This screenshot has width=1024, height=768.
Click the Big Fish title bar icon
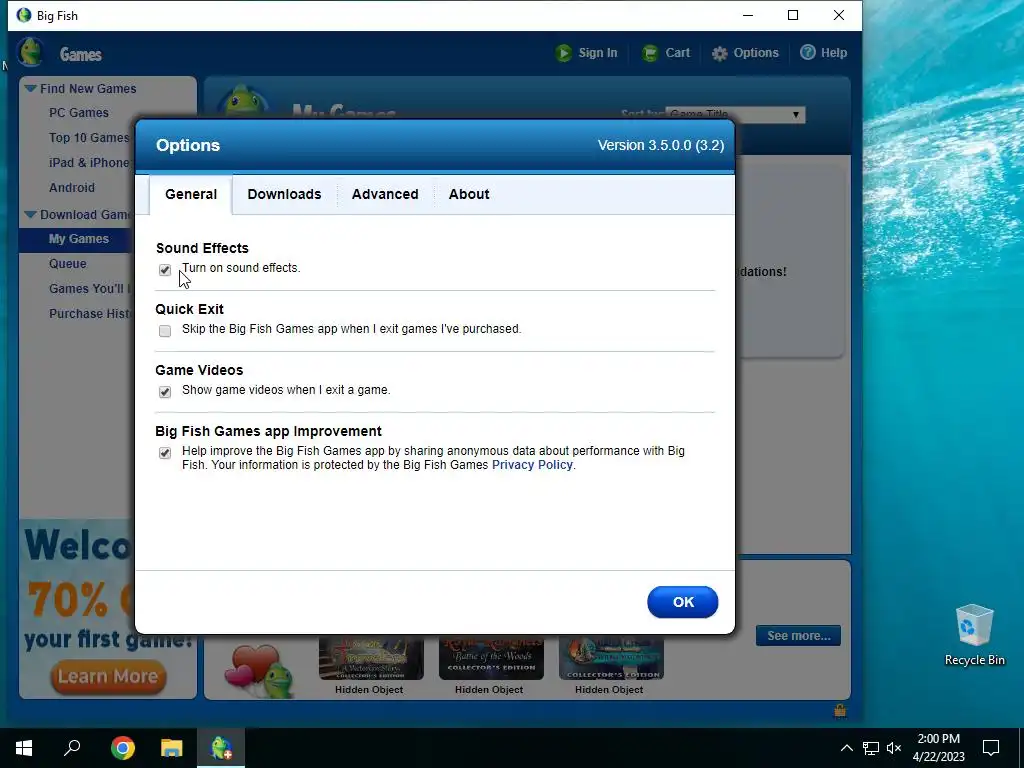(24, 15)
